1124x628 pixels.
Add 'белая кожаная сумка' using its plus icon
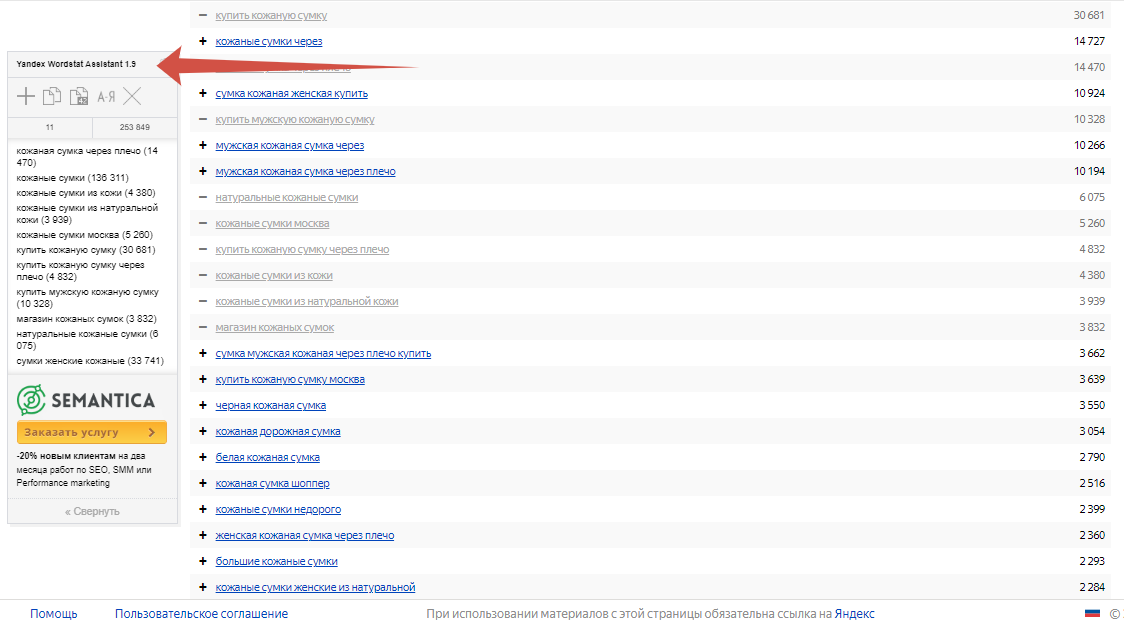point(203,458)
